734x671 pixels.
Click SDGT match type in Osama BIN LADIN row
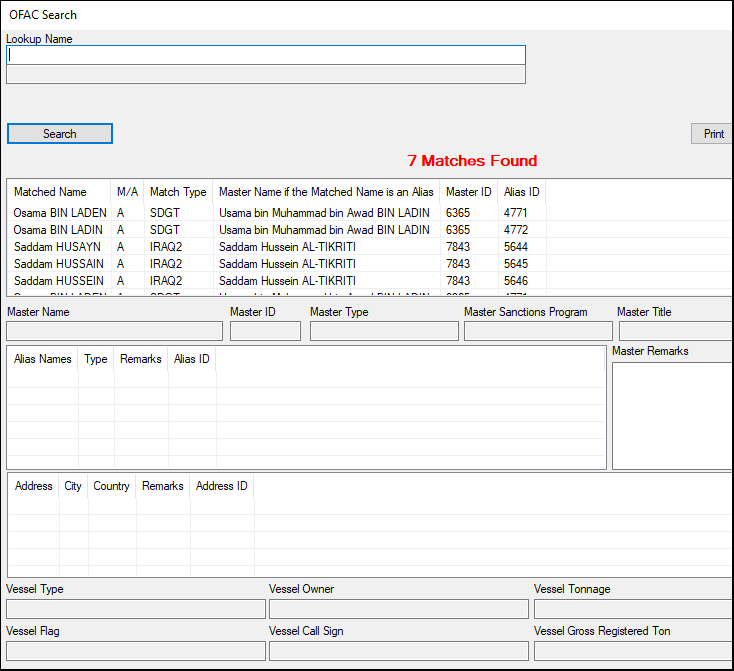[165, 230]
